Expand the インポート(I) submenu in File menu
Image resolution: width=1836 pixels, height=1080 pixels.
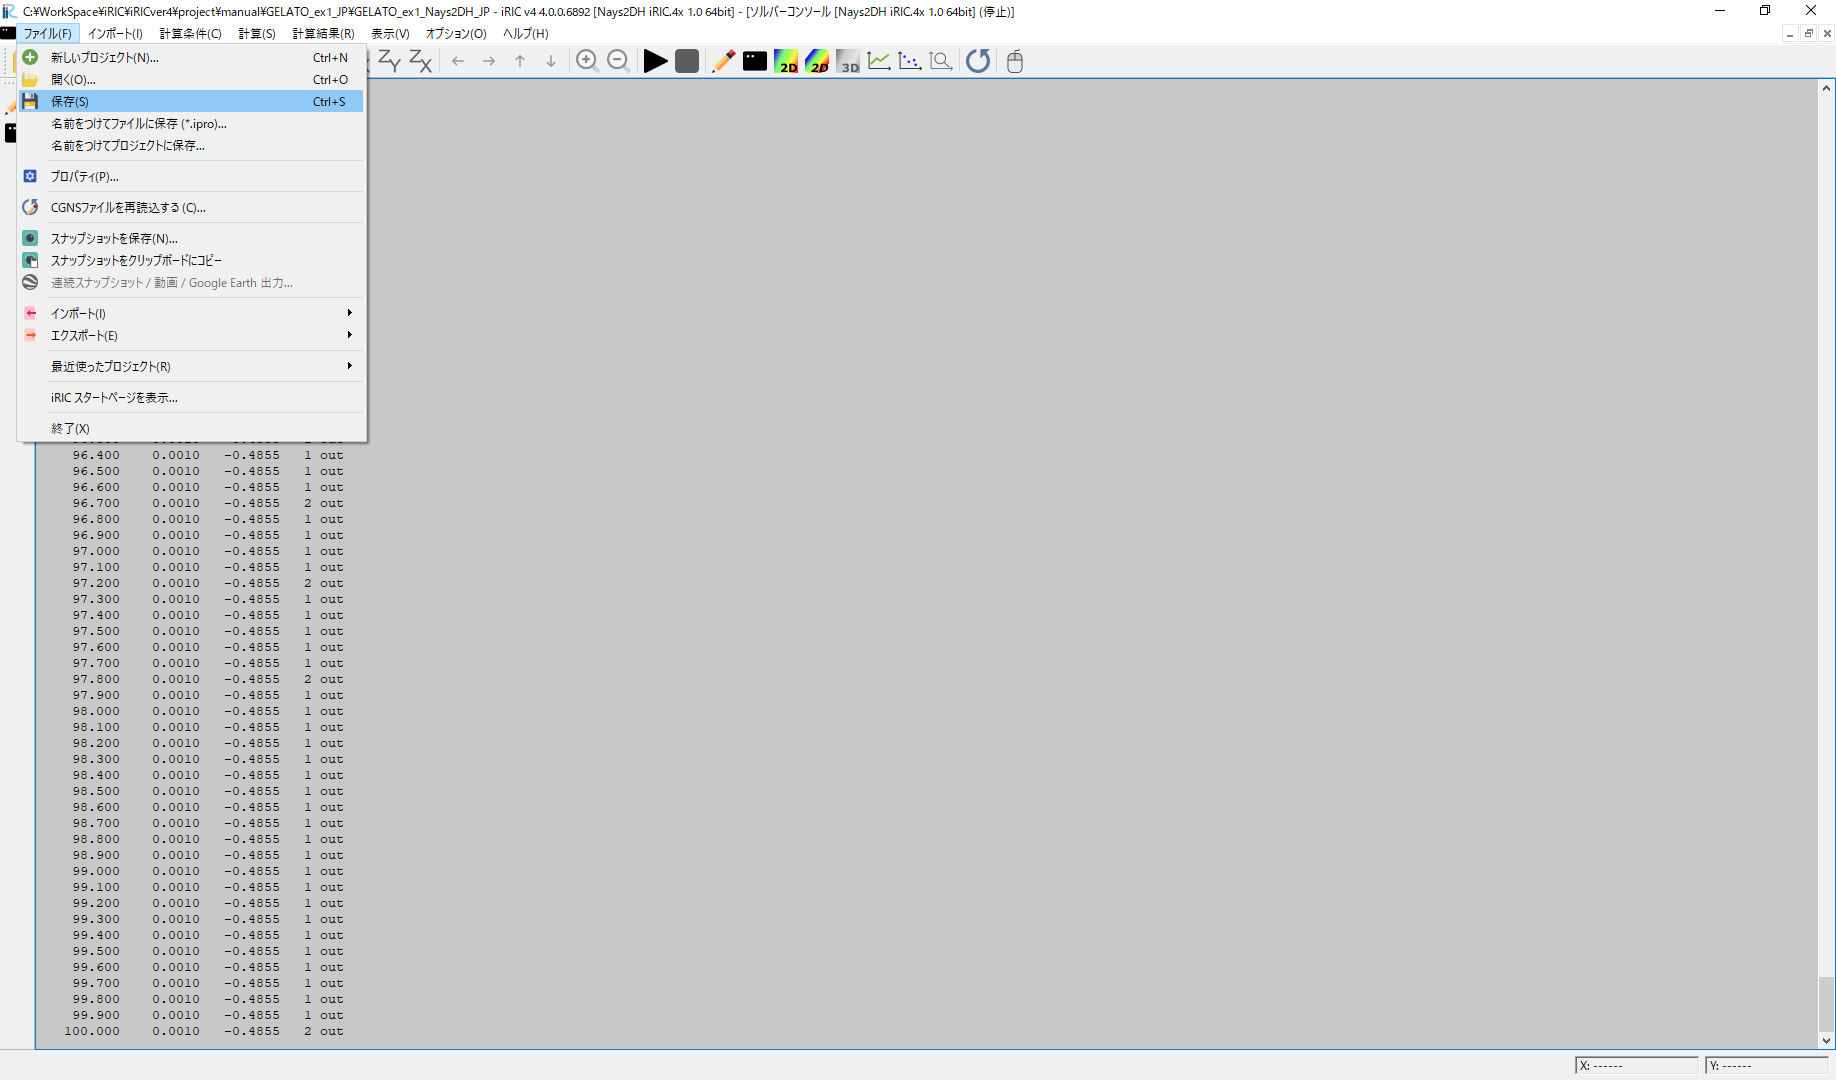(191, 313)
